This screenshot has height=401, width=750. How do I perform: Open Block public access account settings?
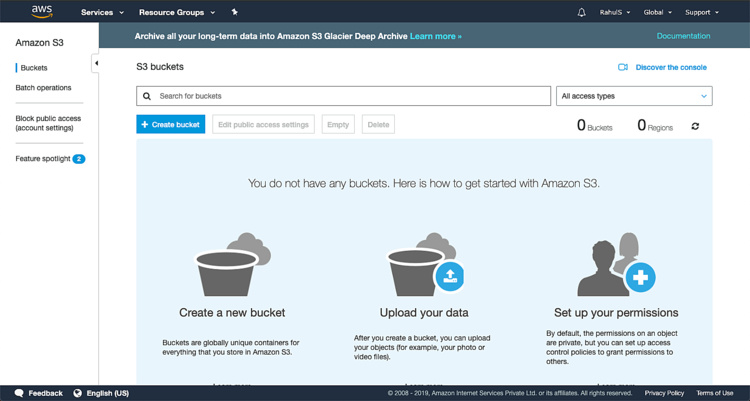tap(48, 123)
